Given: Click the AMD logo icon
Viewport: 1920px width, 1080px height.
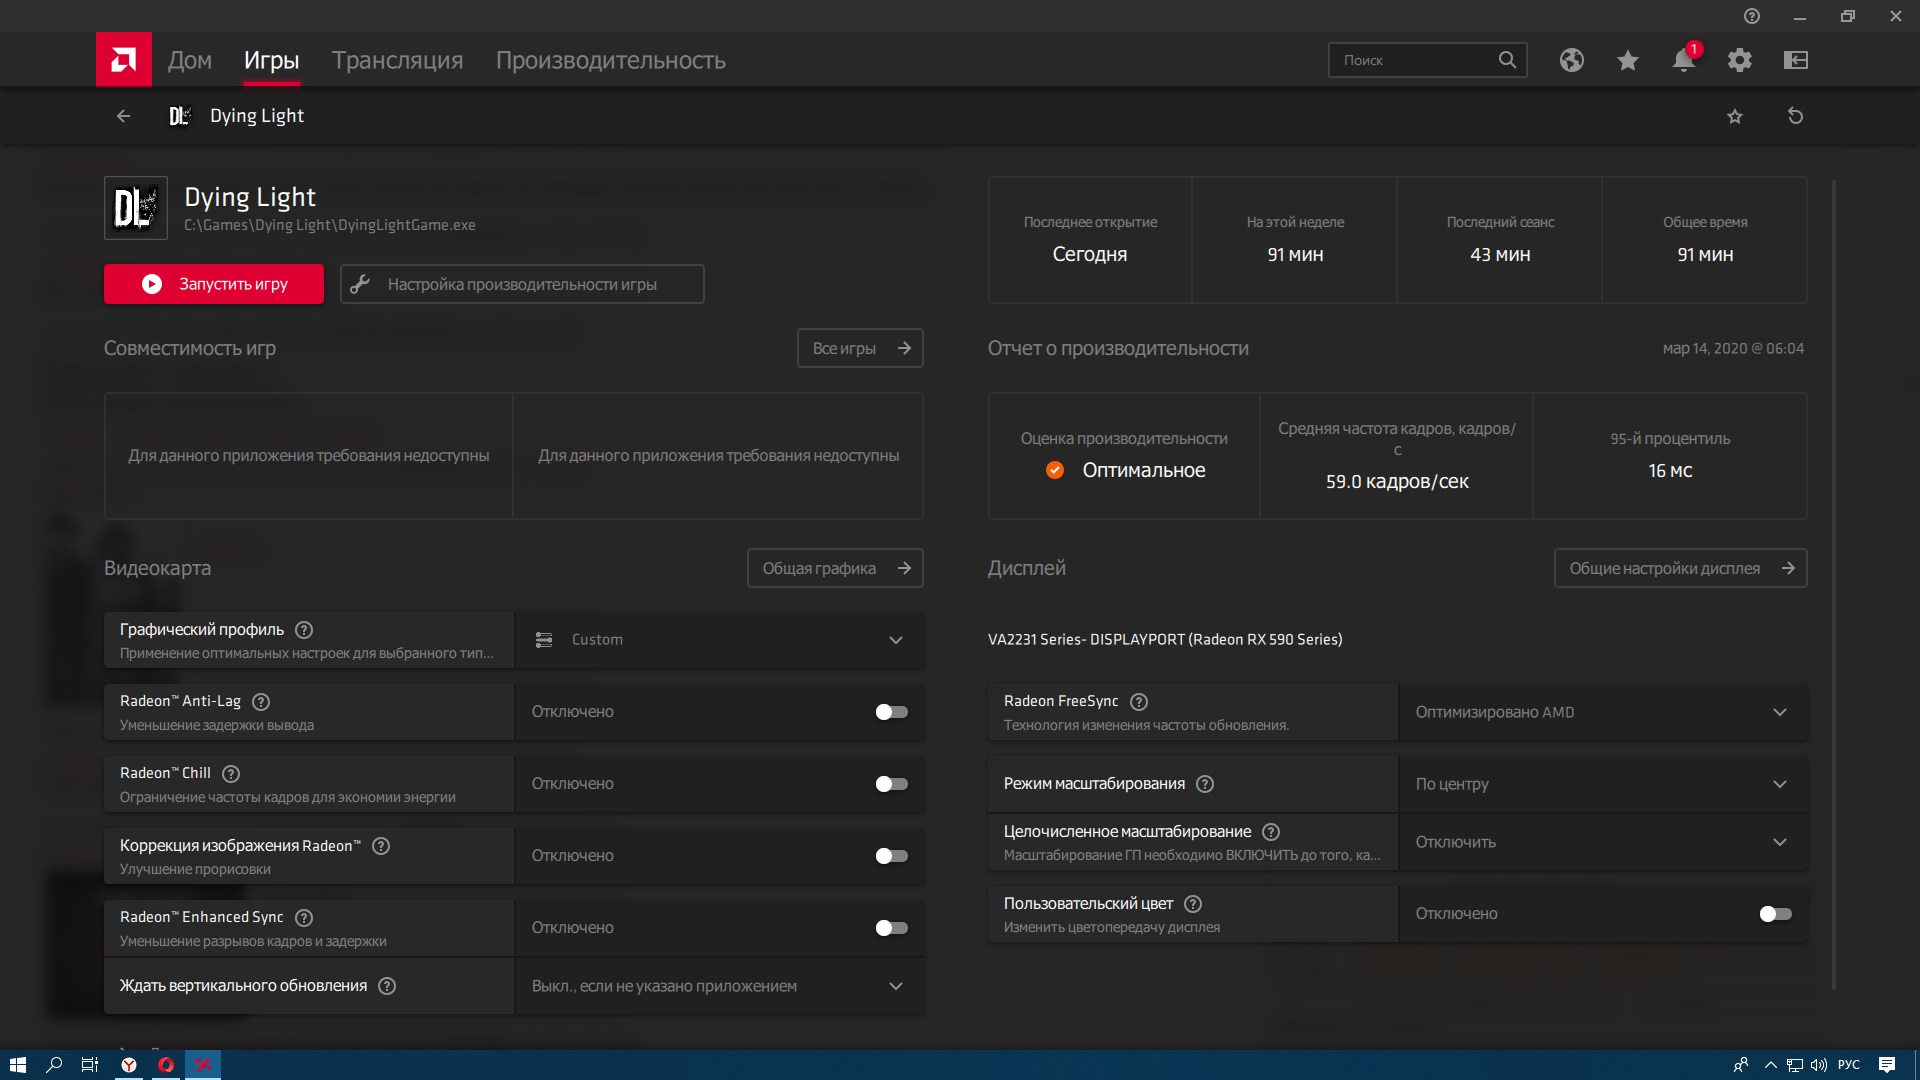Looking at the screenshot, I should coord(124,60).
